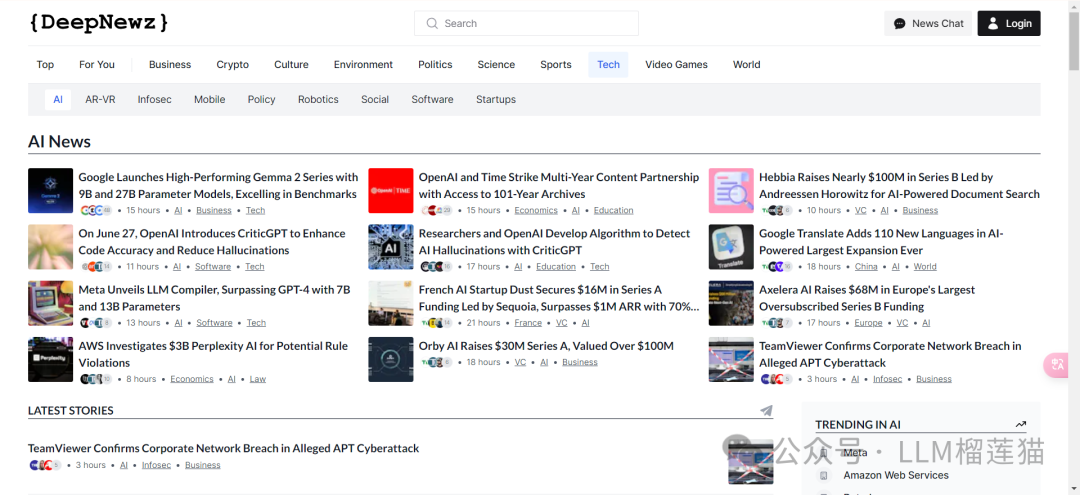1080x495 pixels.
Task: Open the Orby AI article thumbnail
Action: coord(391,359)
